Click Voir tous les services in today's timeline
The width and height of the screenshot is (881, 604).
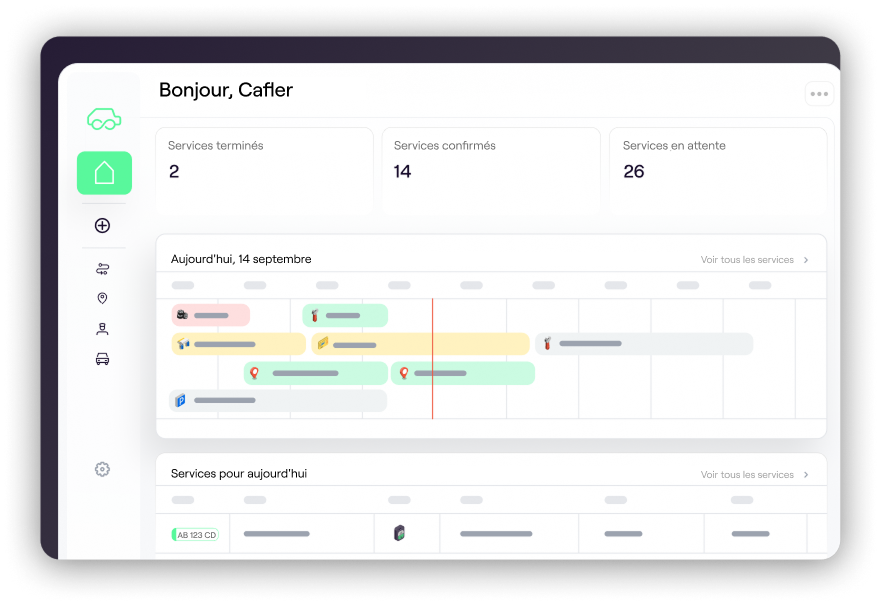pyautogui.click(x=747, y=260)
